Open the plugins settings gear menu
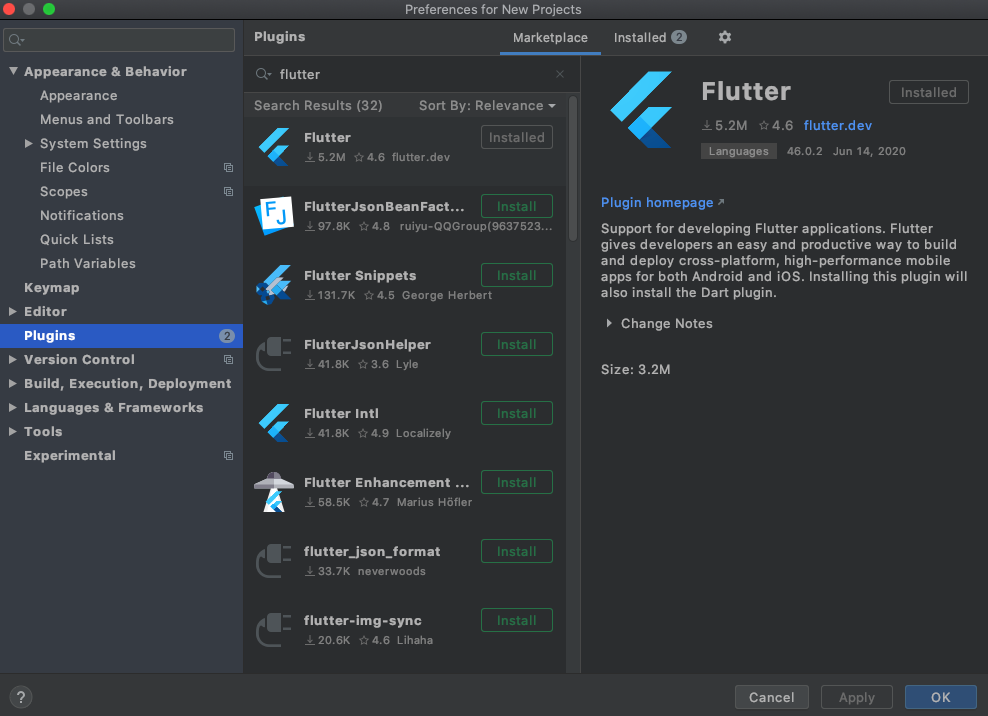 [725, 37]
